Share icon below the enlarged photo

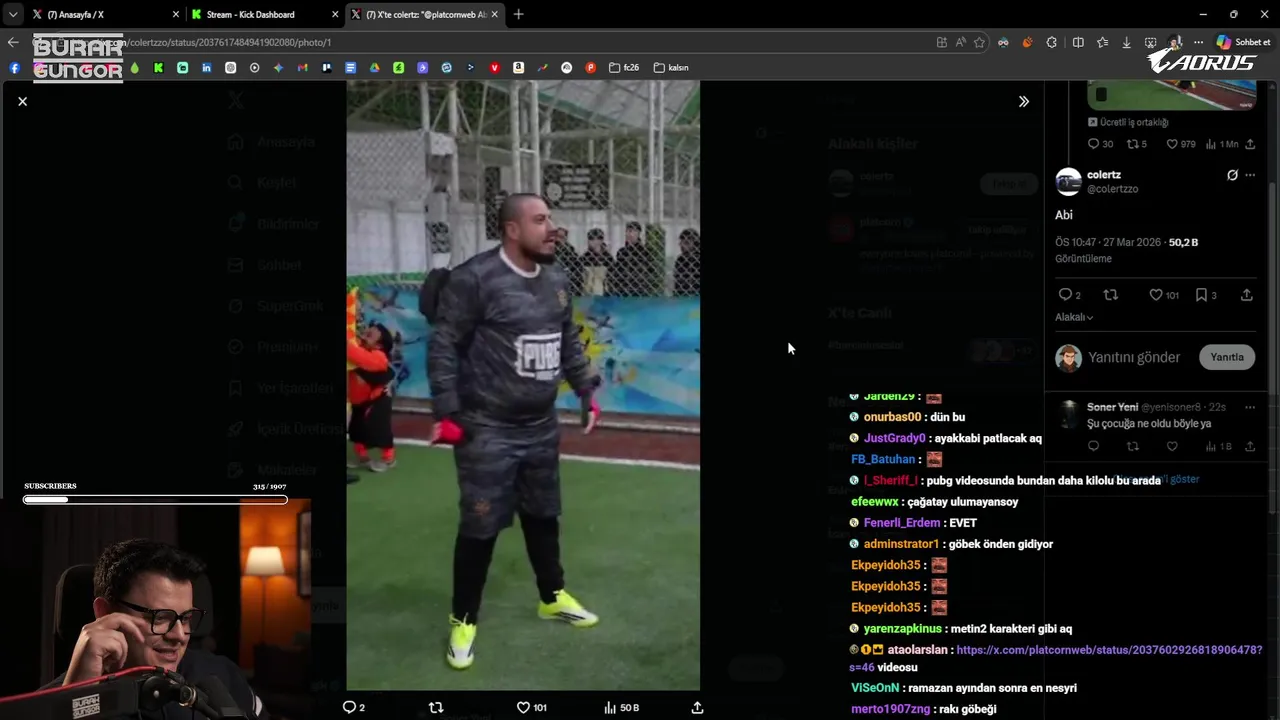coord(697,707)
